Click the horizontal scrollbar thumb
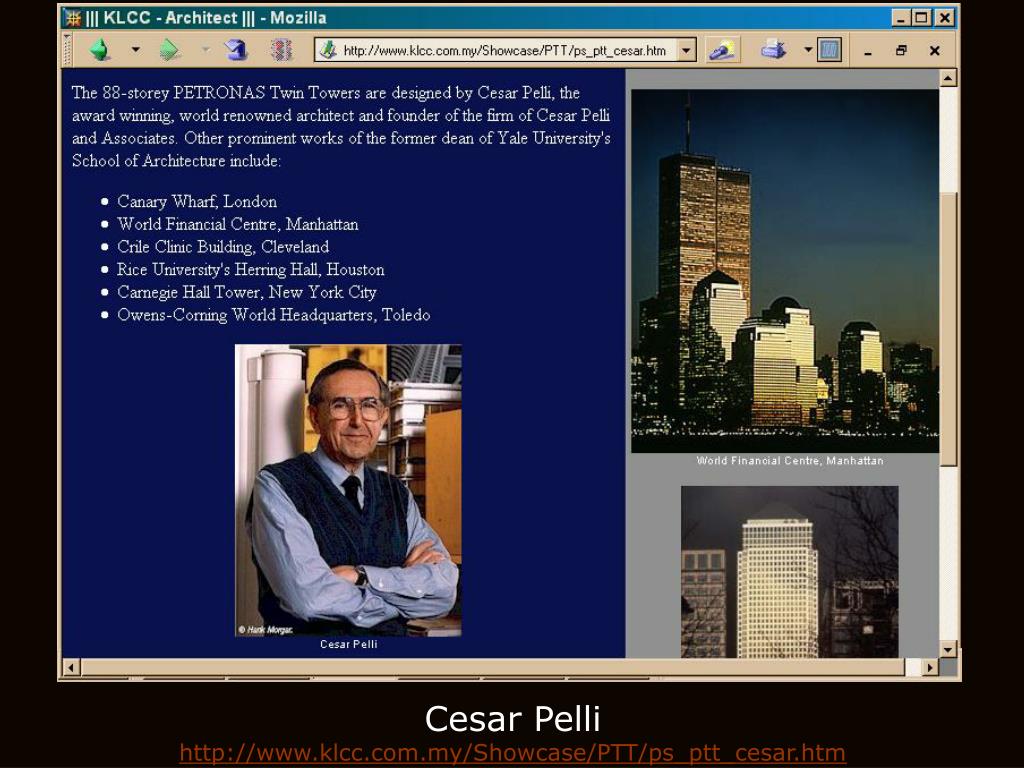The width and height of the screenshot is (1024, 768). [x=493, y=667]
